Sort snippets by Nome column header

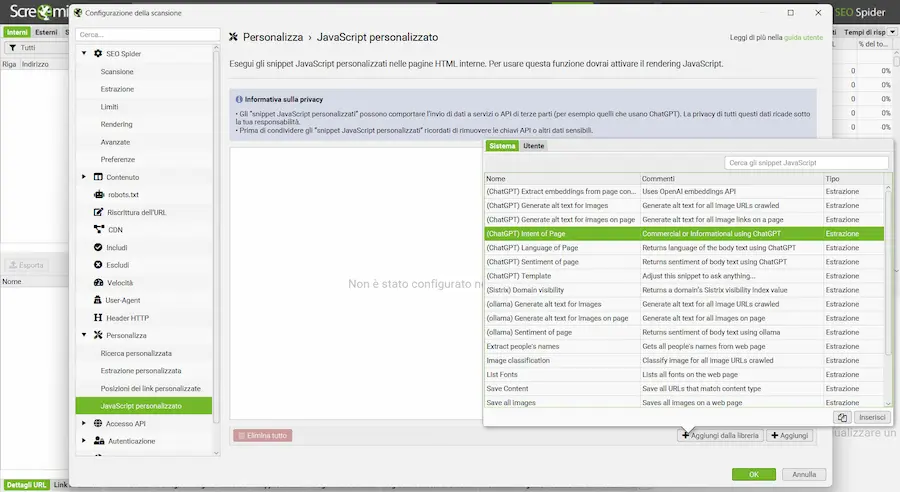tap(562, 179)
